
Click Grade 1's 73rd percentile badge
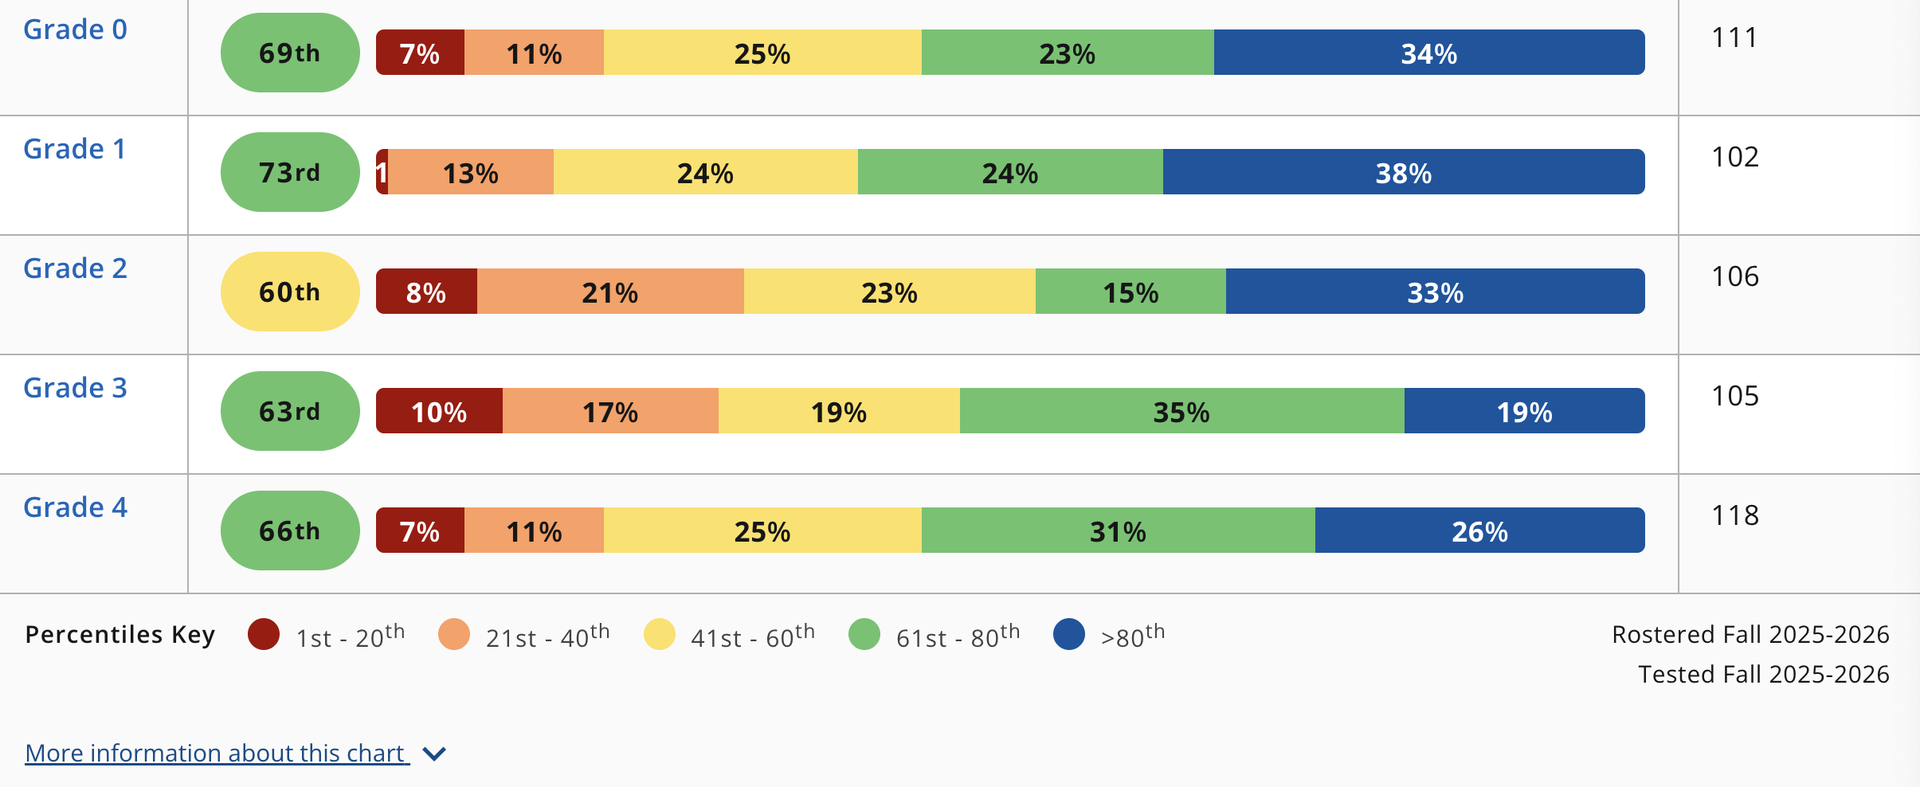click(x=290, y=172)
